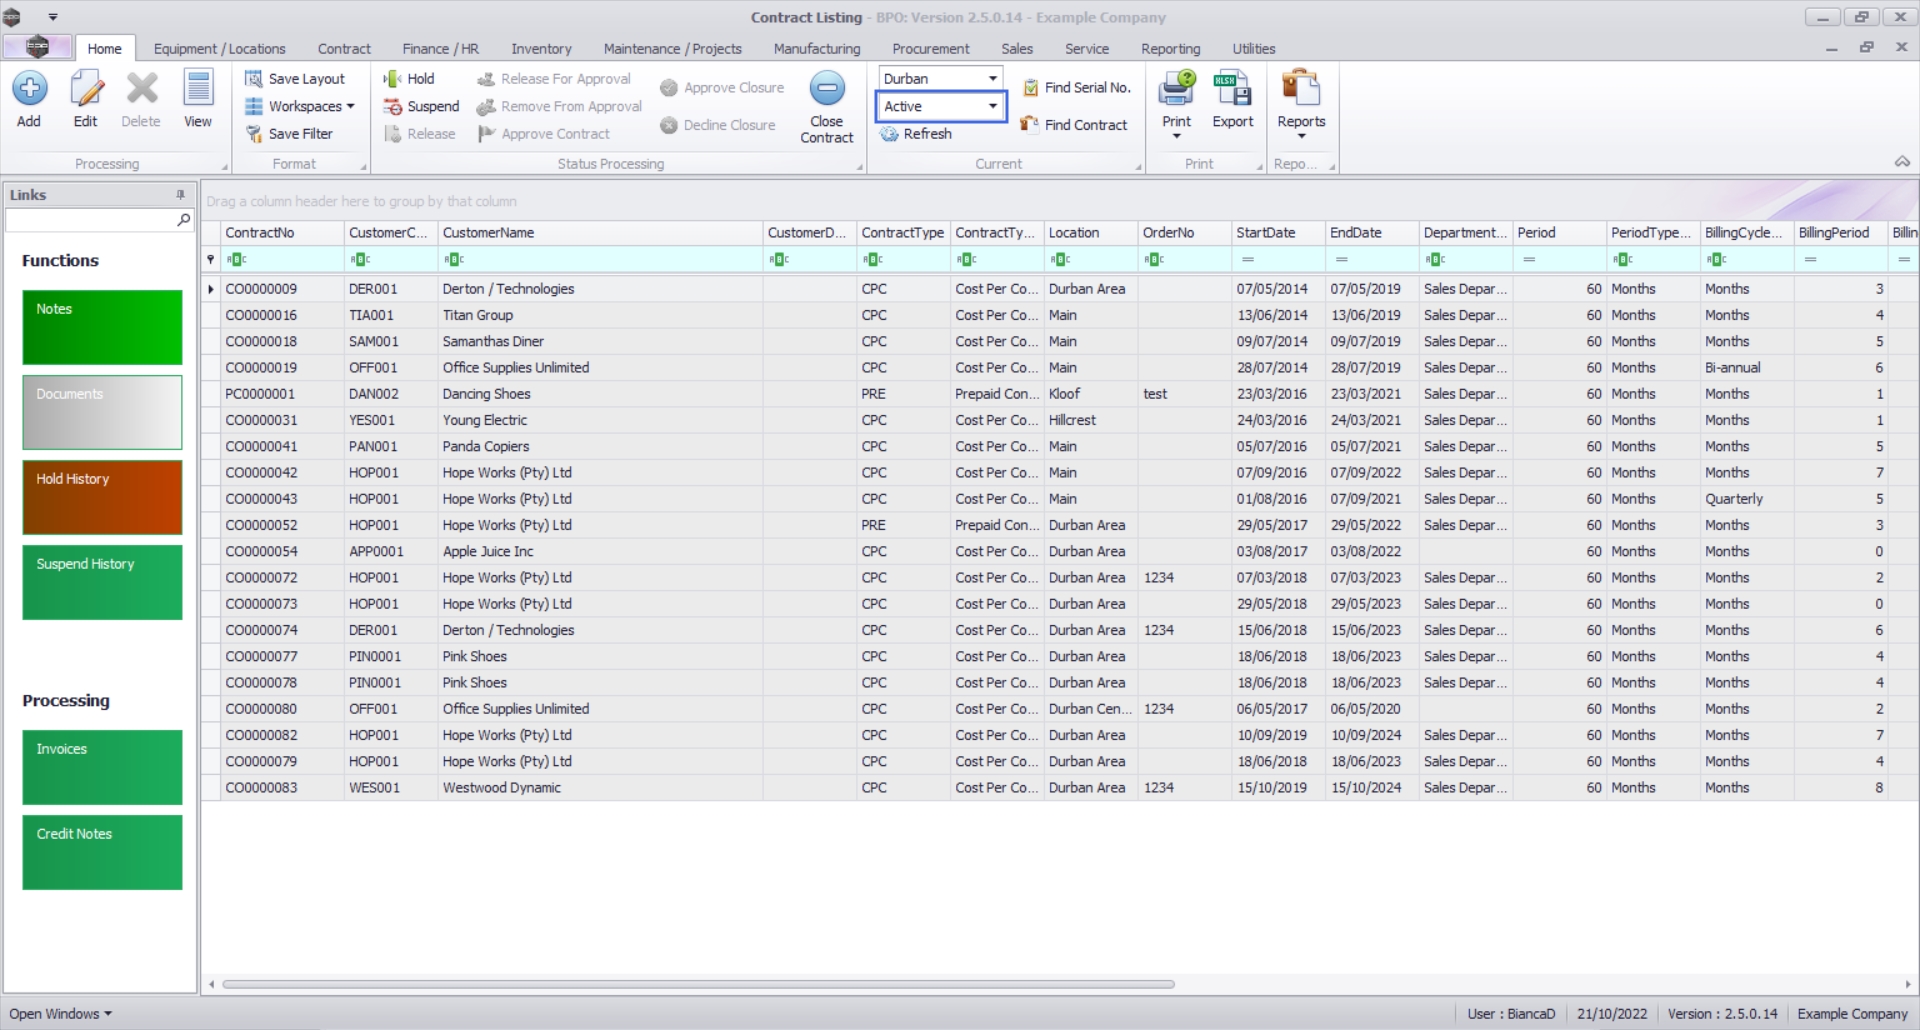This screenshot has width=1920, height=1030.
Task: Open quick access toolbar dropdown arrow
Action: [x=53, y=17]
